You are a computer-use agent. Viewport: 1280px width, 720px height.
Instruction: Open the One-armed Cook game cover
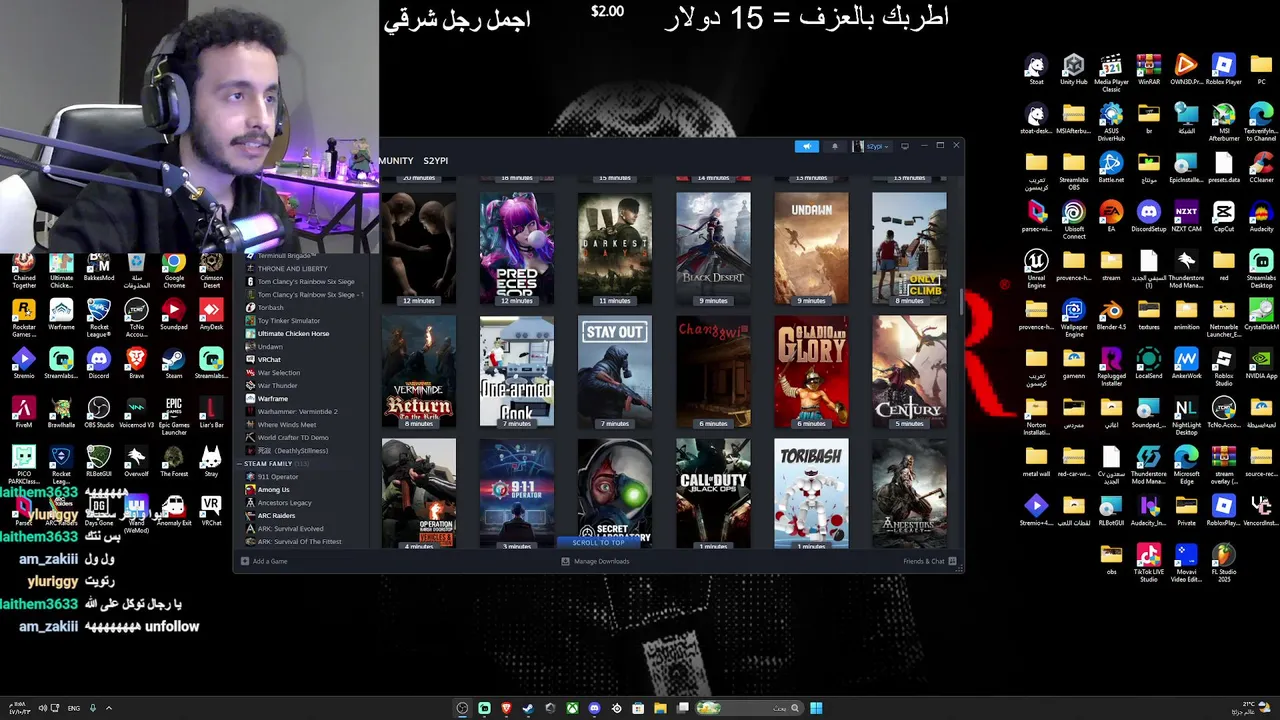tap(517, 372)
